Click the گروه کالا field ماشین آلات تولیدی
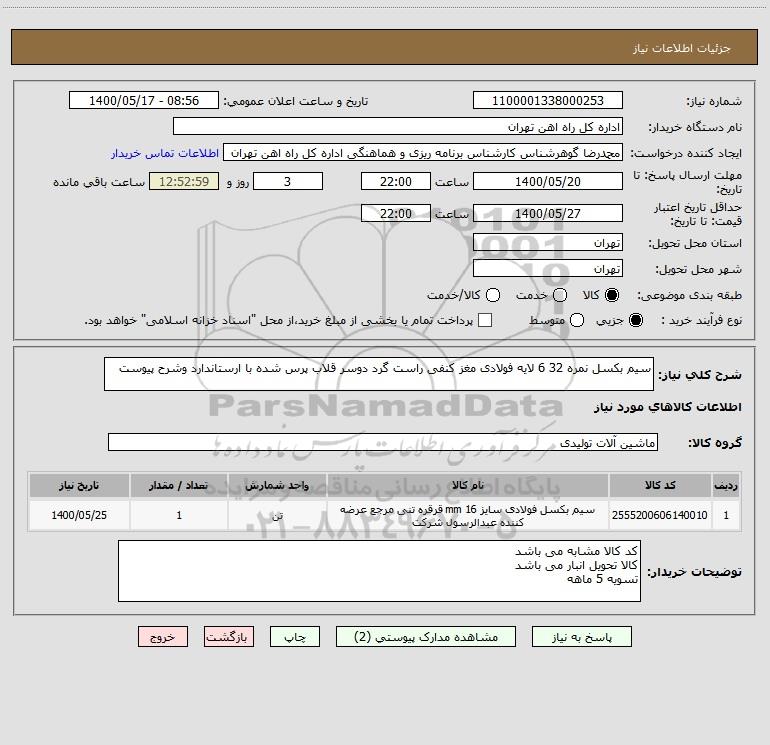770x745 pixels. point(383,442)
